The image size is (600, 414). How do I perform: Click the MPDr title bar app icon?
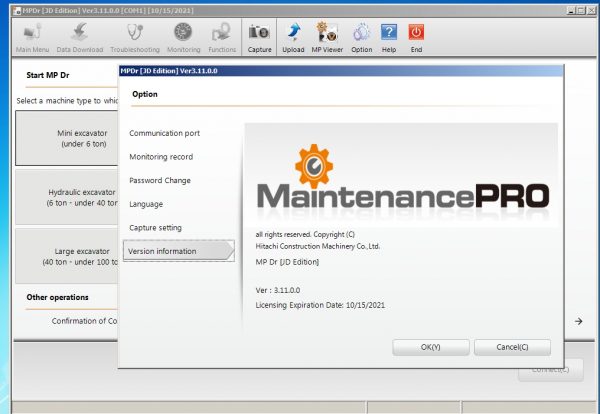pos(17,11)
